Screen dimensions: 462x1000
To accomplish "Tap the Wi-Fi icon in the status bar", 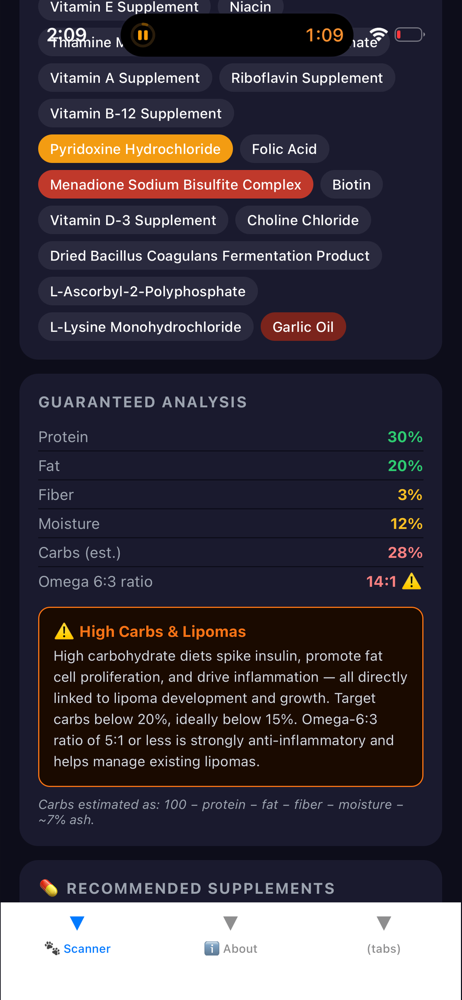I will (x=378, y=34).
